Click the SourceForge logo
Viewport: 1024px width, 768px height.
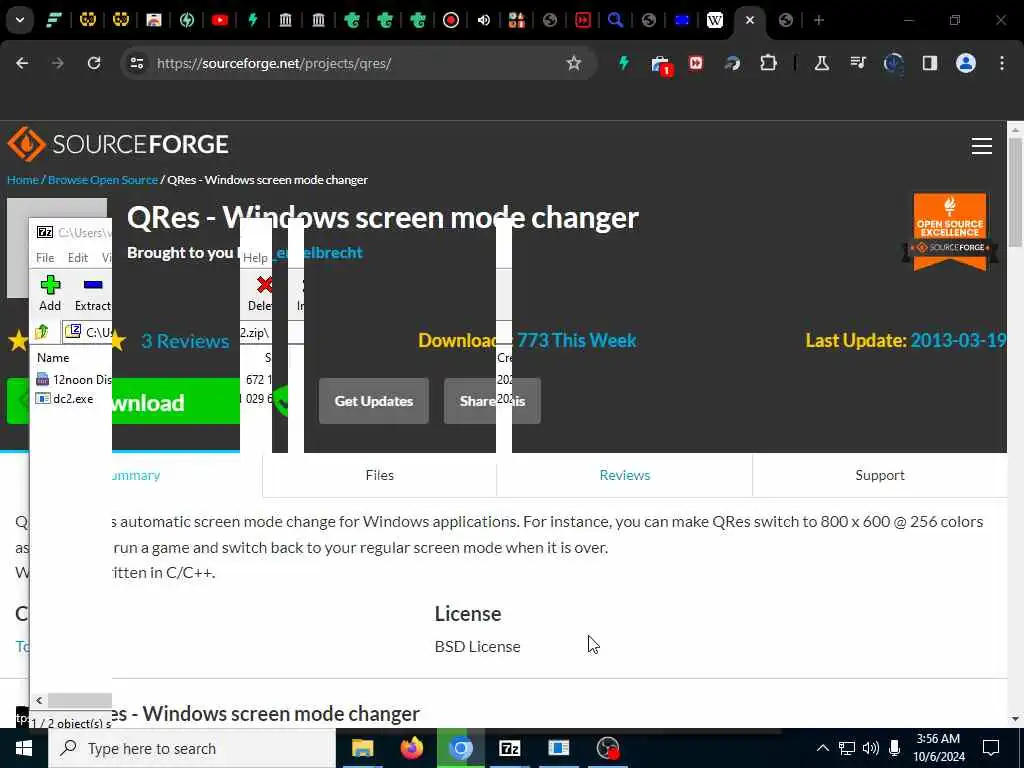118,144
